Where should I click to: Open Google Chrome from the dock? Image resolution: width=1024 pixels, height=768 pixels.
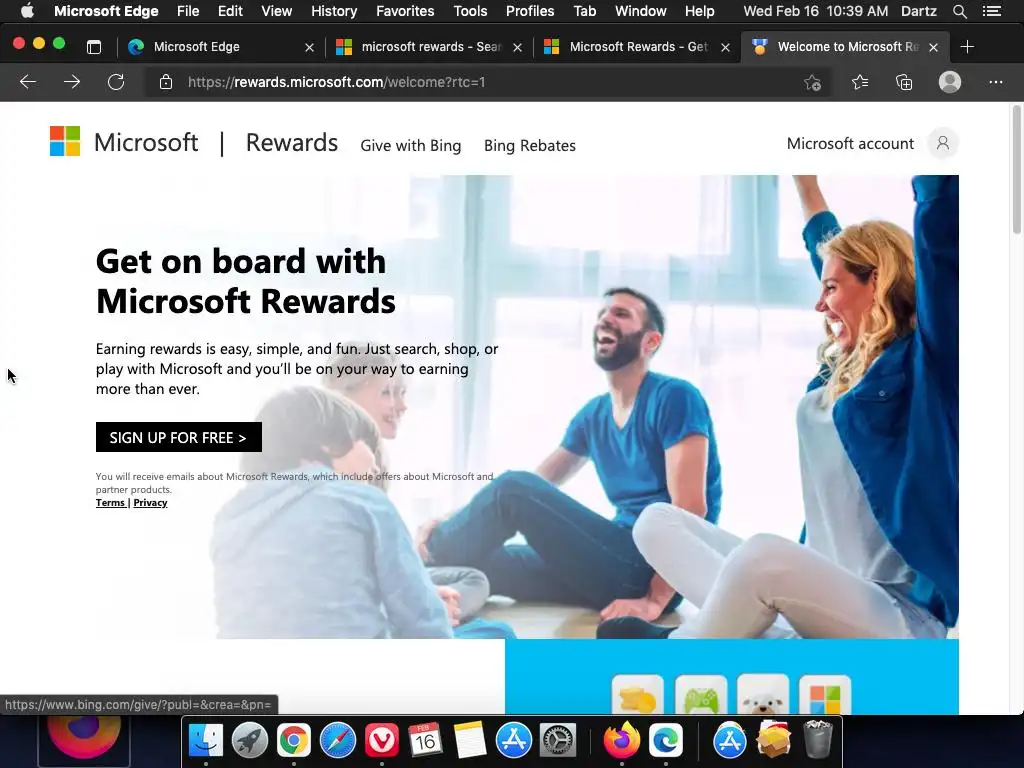[294, 740]
